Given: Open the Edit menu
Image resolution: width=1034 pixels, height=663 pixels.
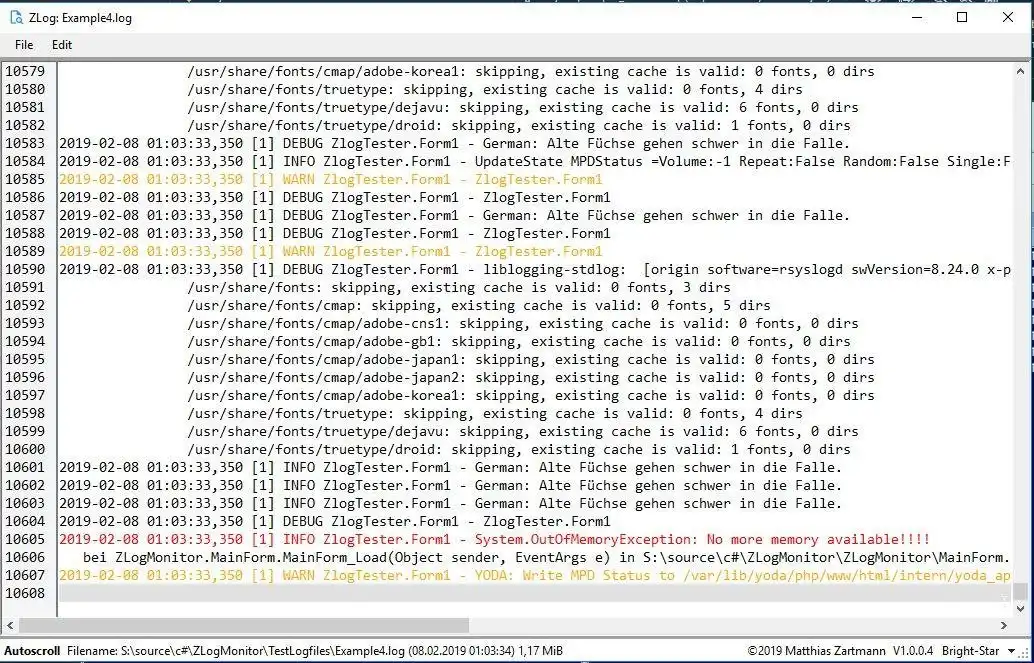Looking at the screenshot, I should (61, 45).
